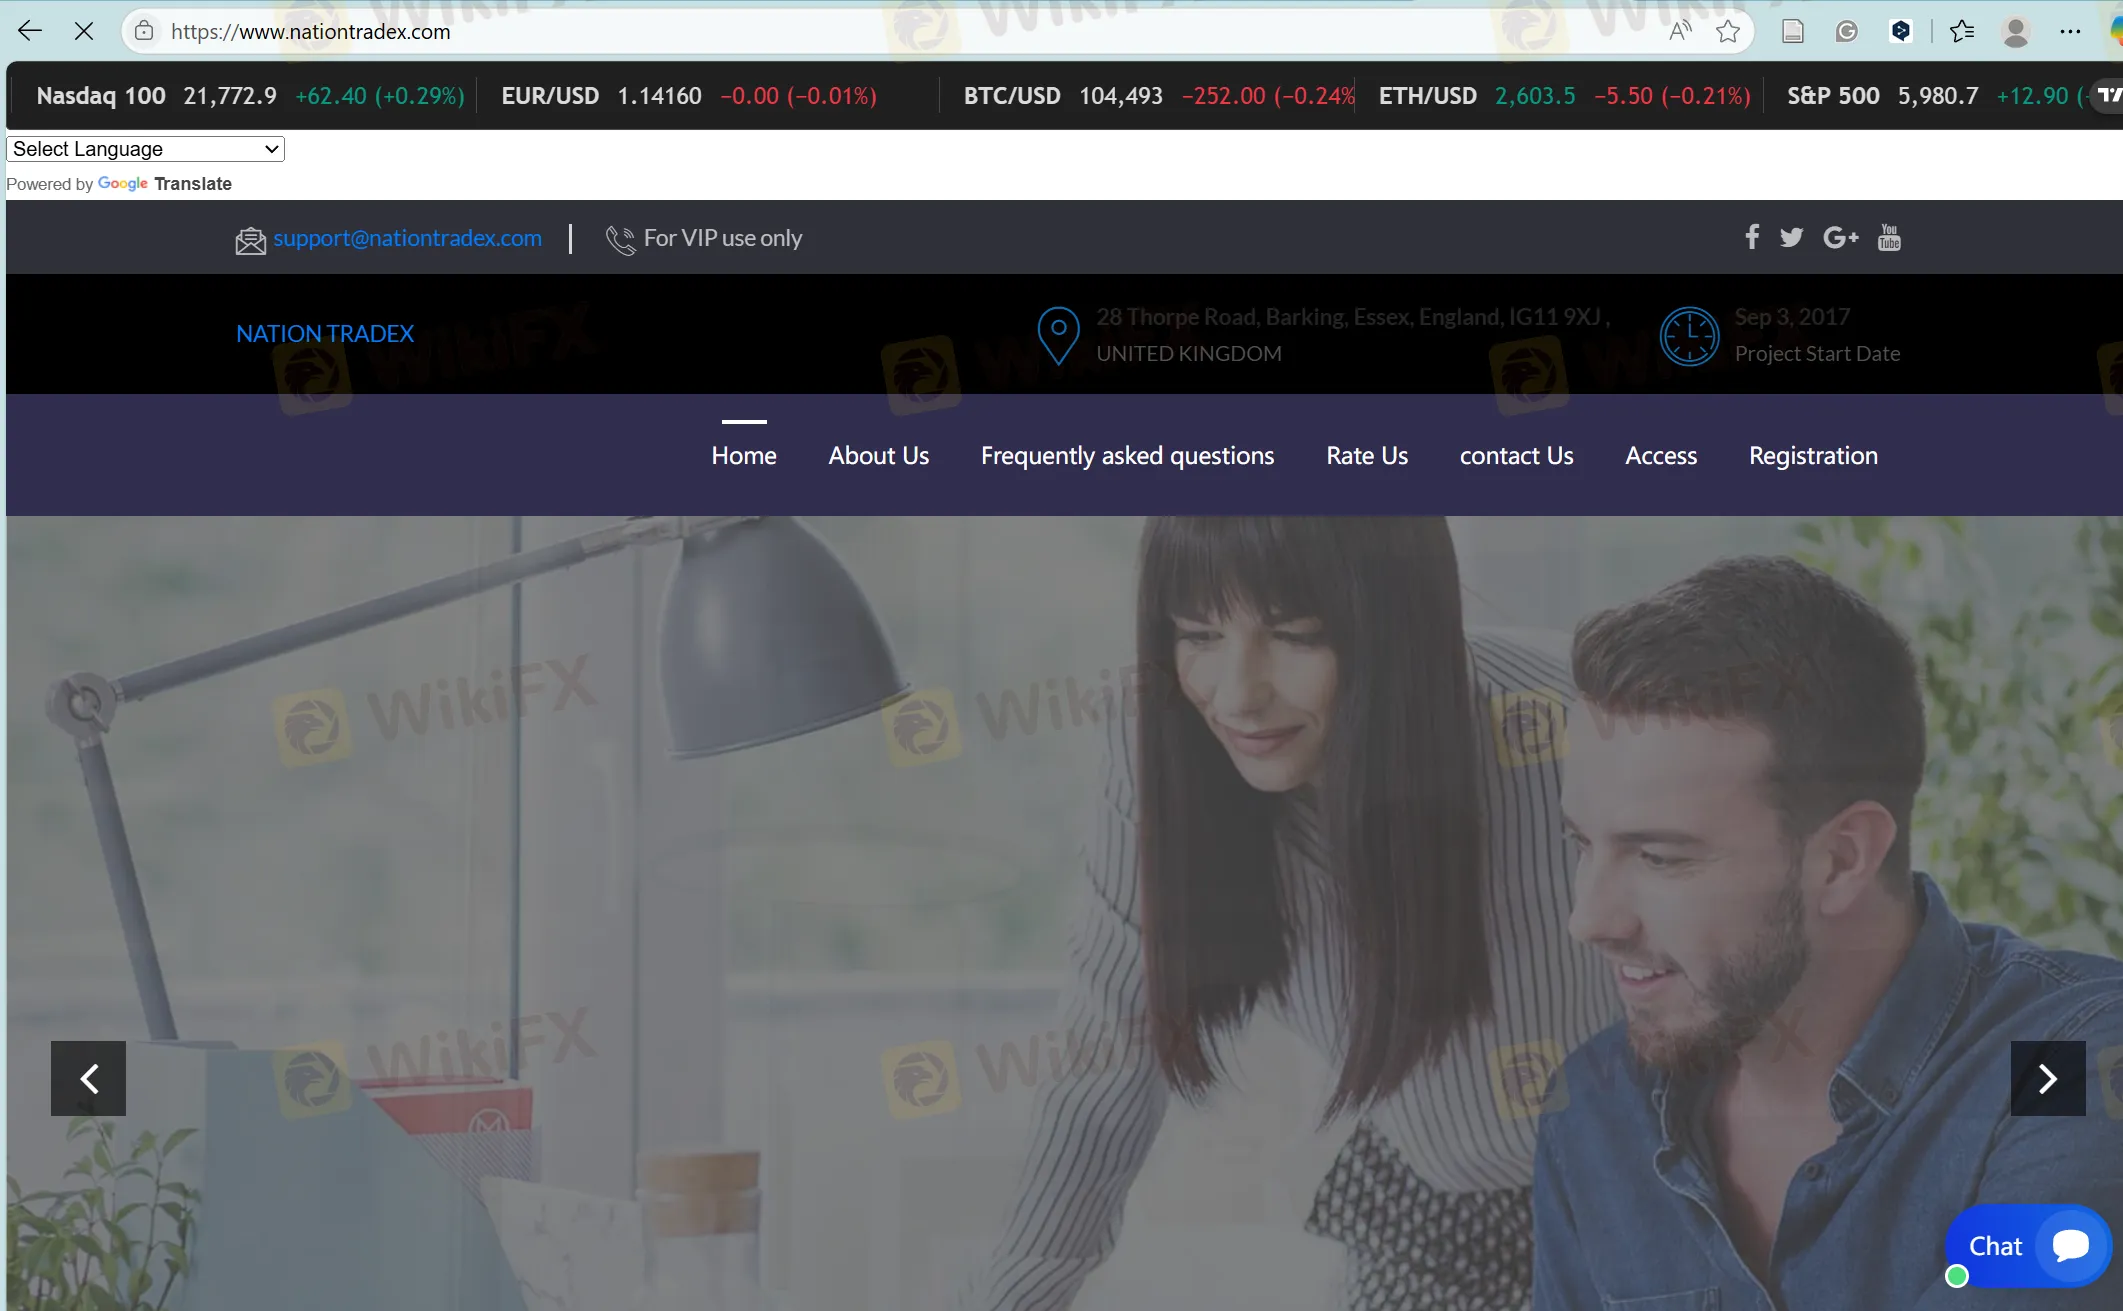Click the location pin icon near the address
This screenshot has width=2123, height=1311.
pos(1058,335)
